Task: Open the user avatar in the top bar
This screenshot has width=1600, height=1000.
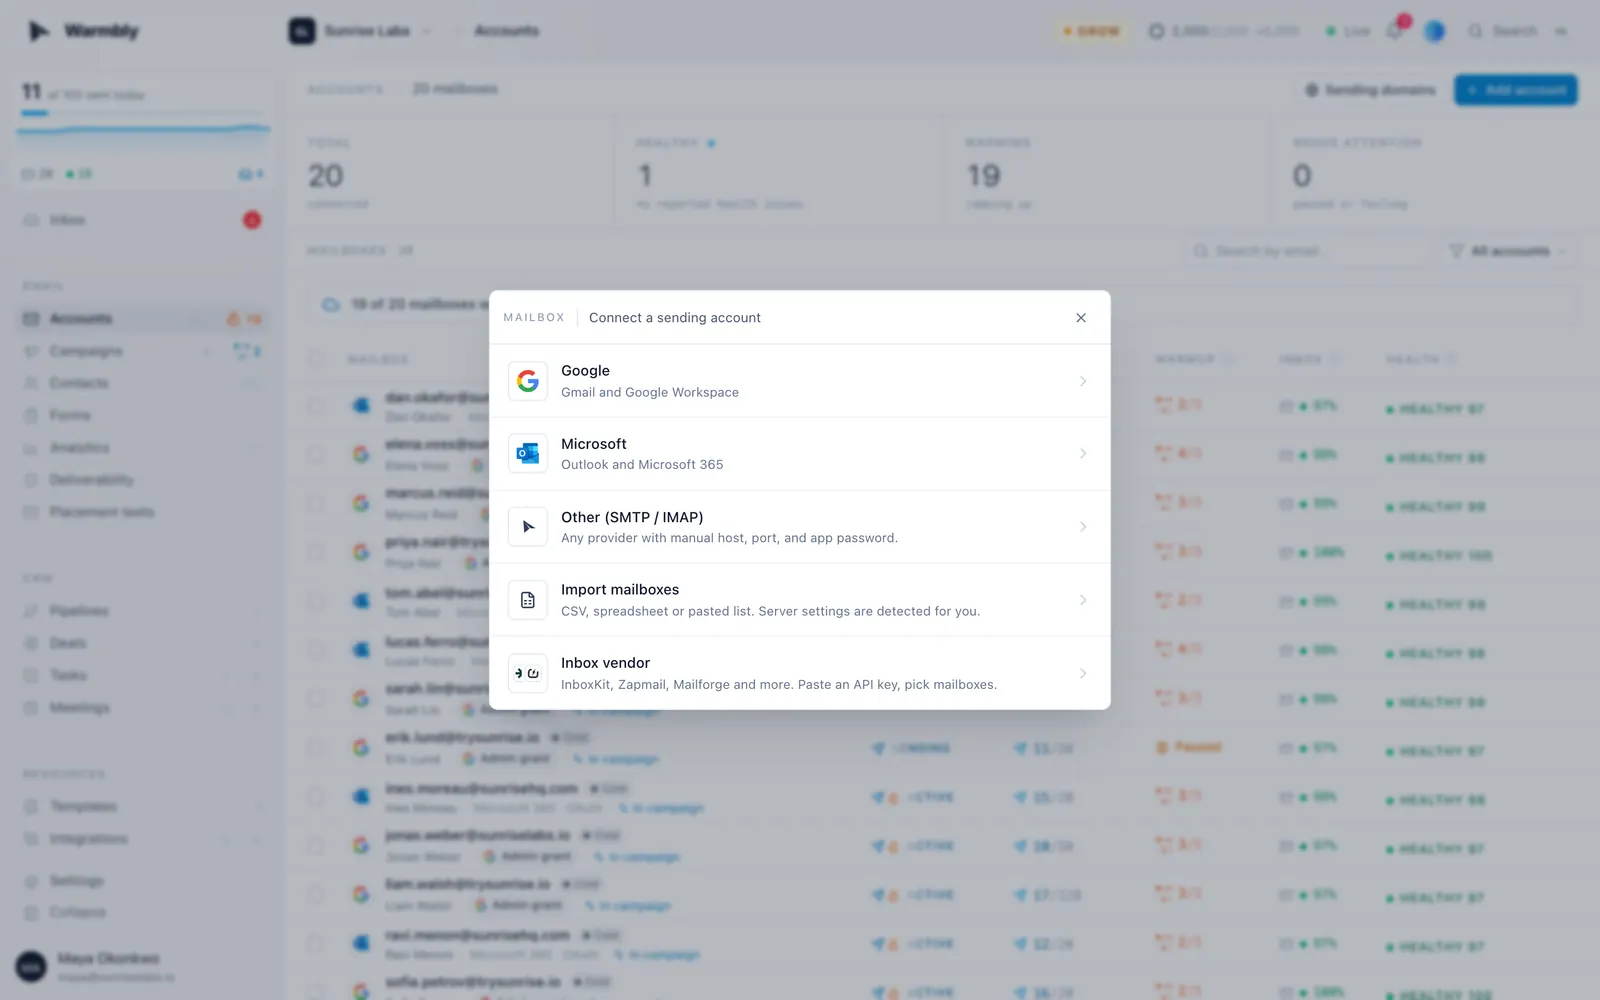Action: [x=1435, y=31]
